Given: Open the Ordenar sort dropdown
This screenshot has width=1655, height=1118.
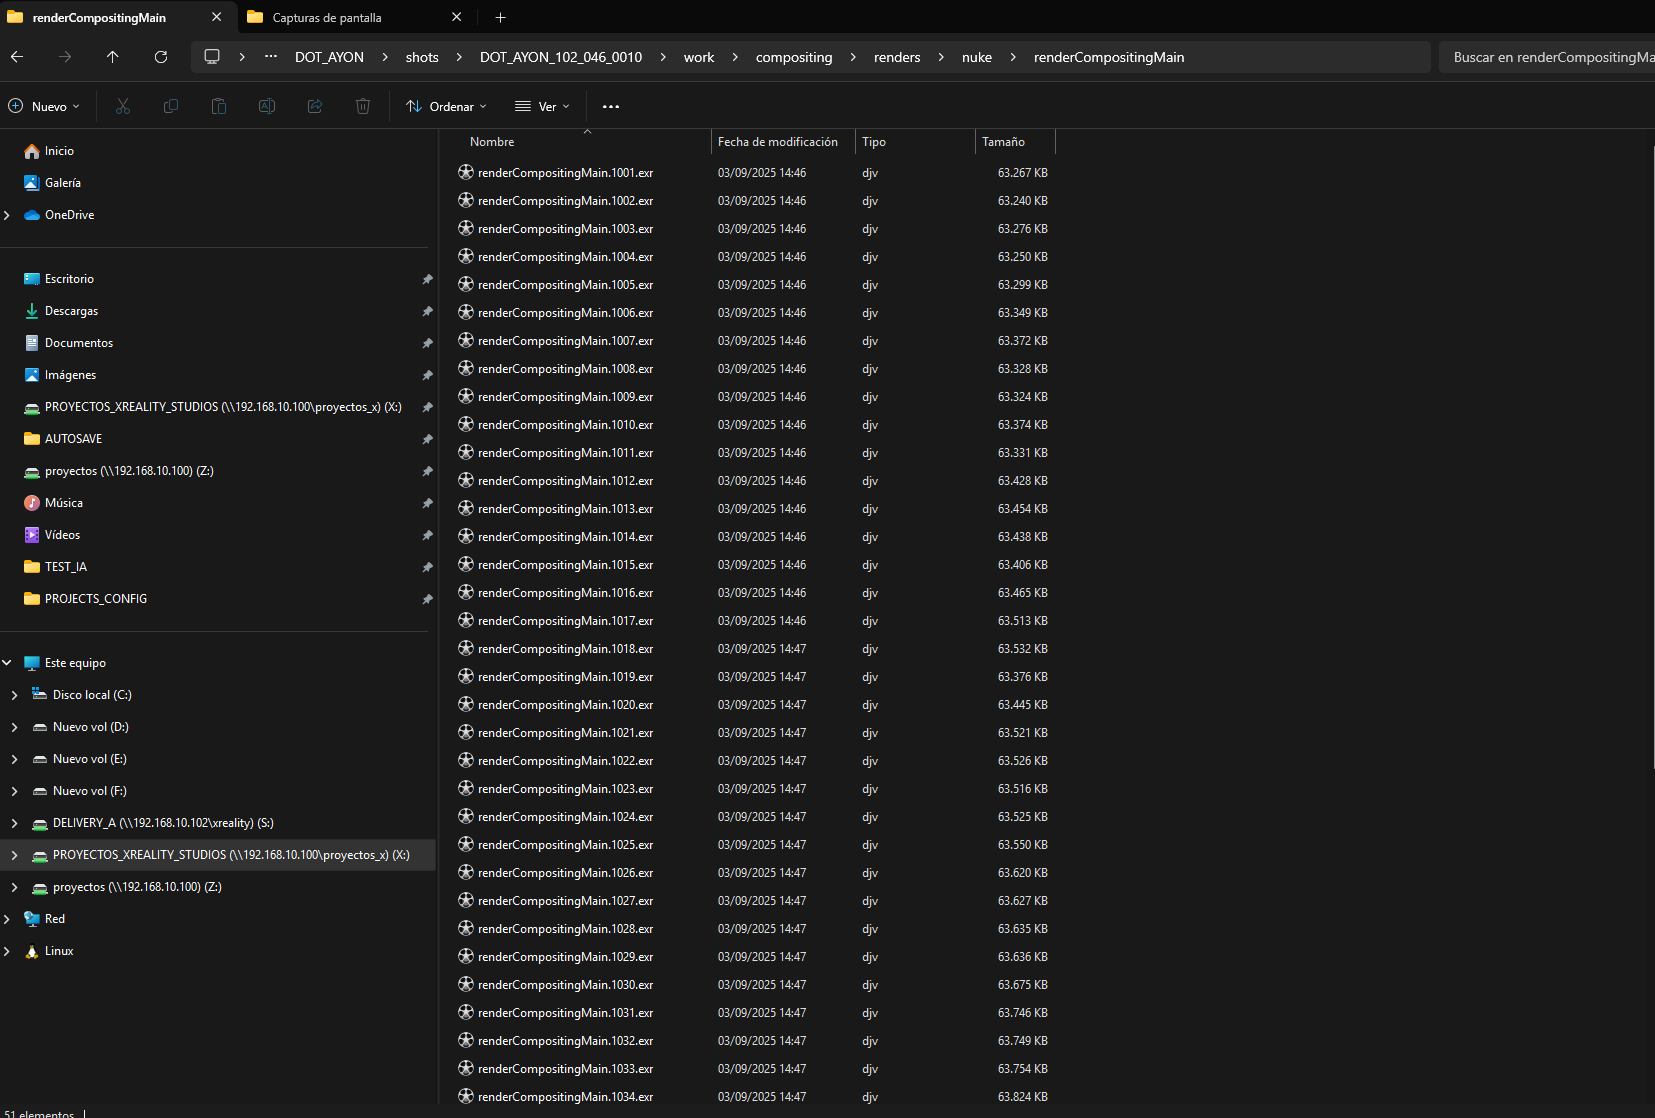Looking at the screenshot, I should point(446,106).
